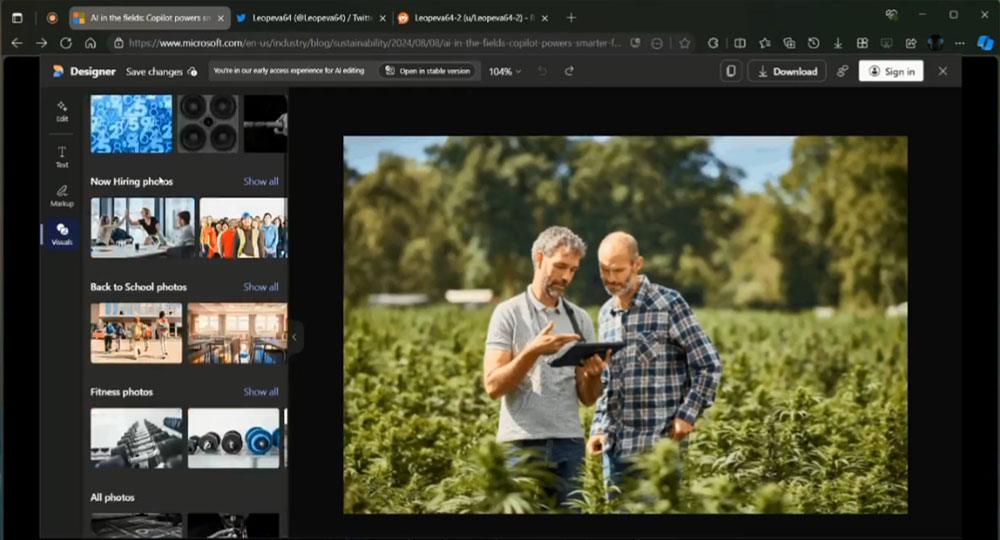1000x540 pixels.
Task: Pick the kids running school photo
Action: point(136,333)
